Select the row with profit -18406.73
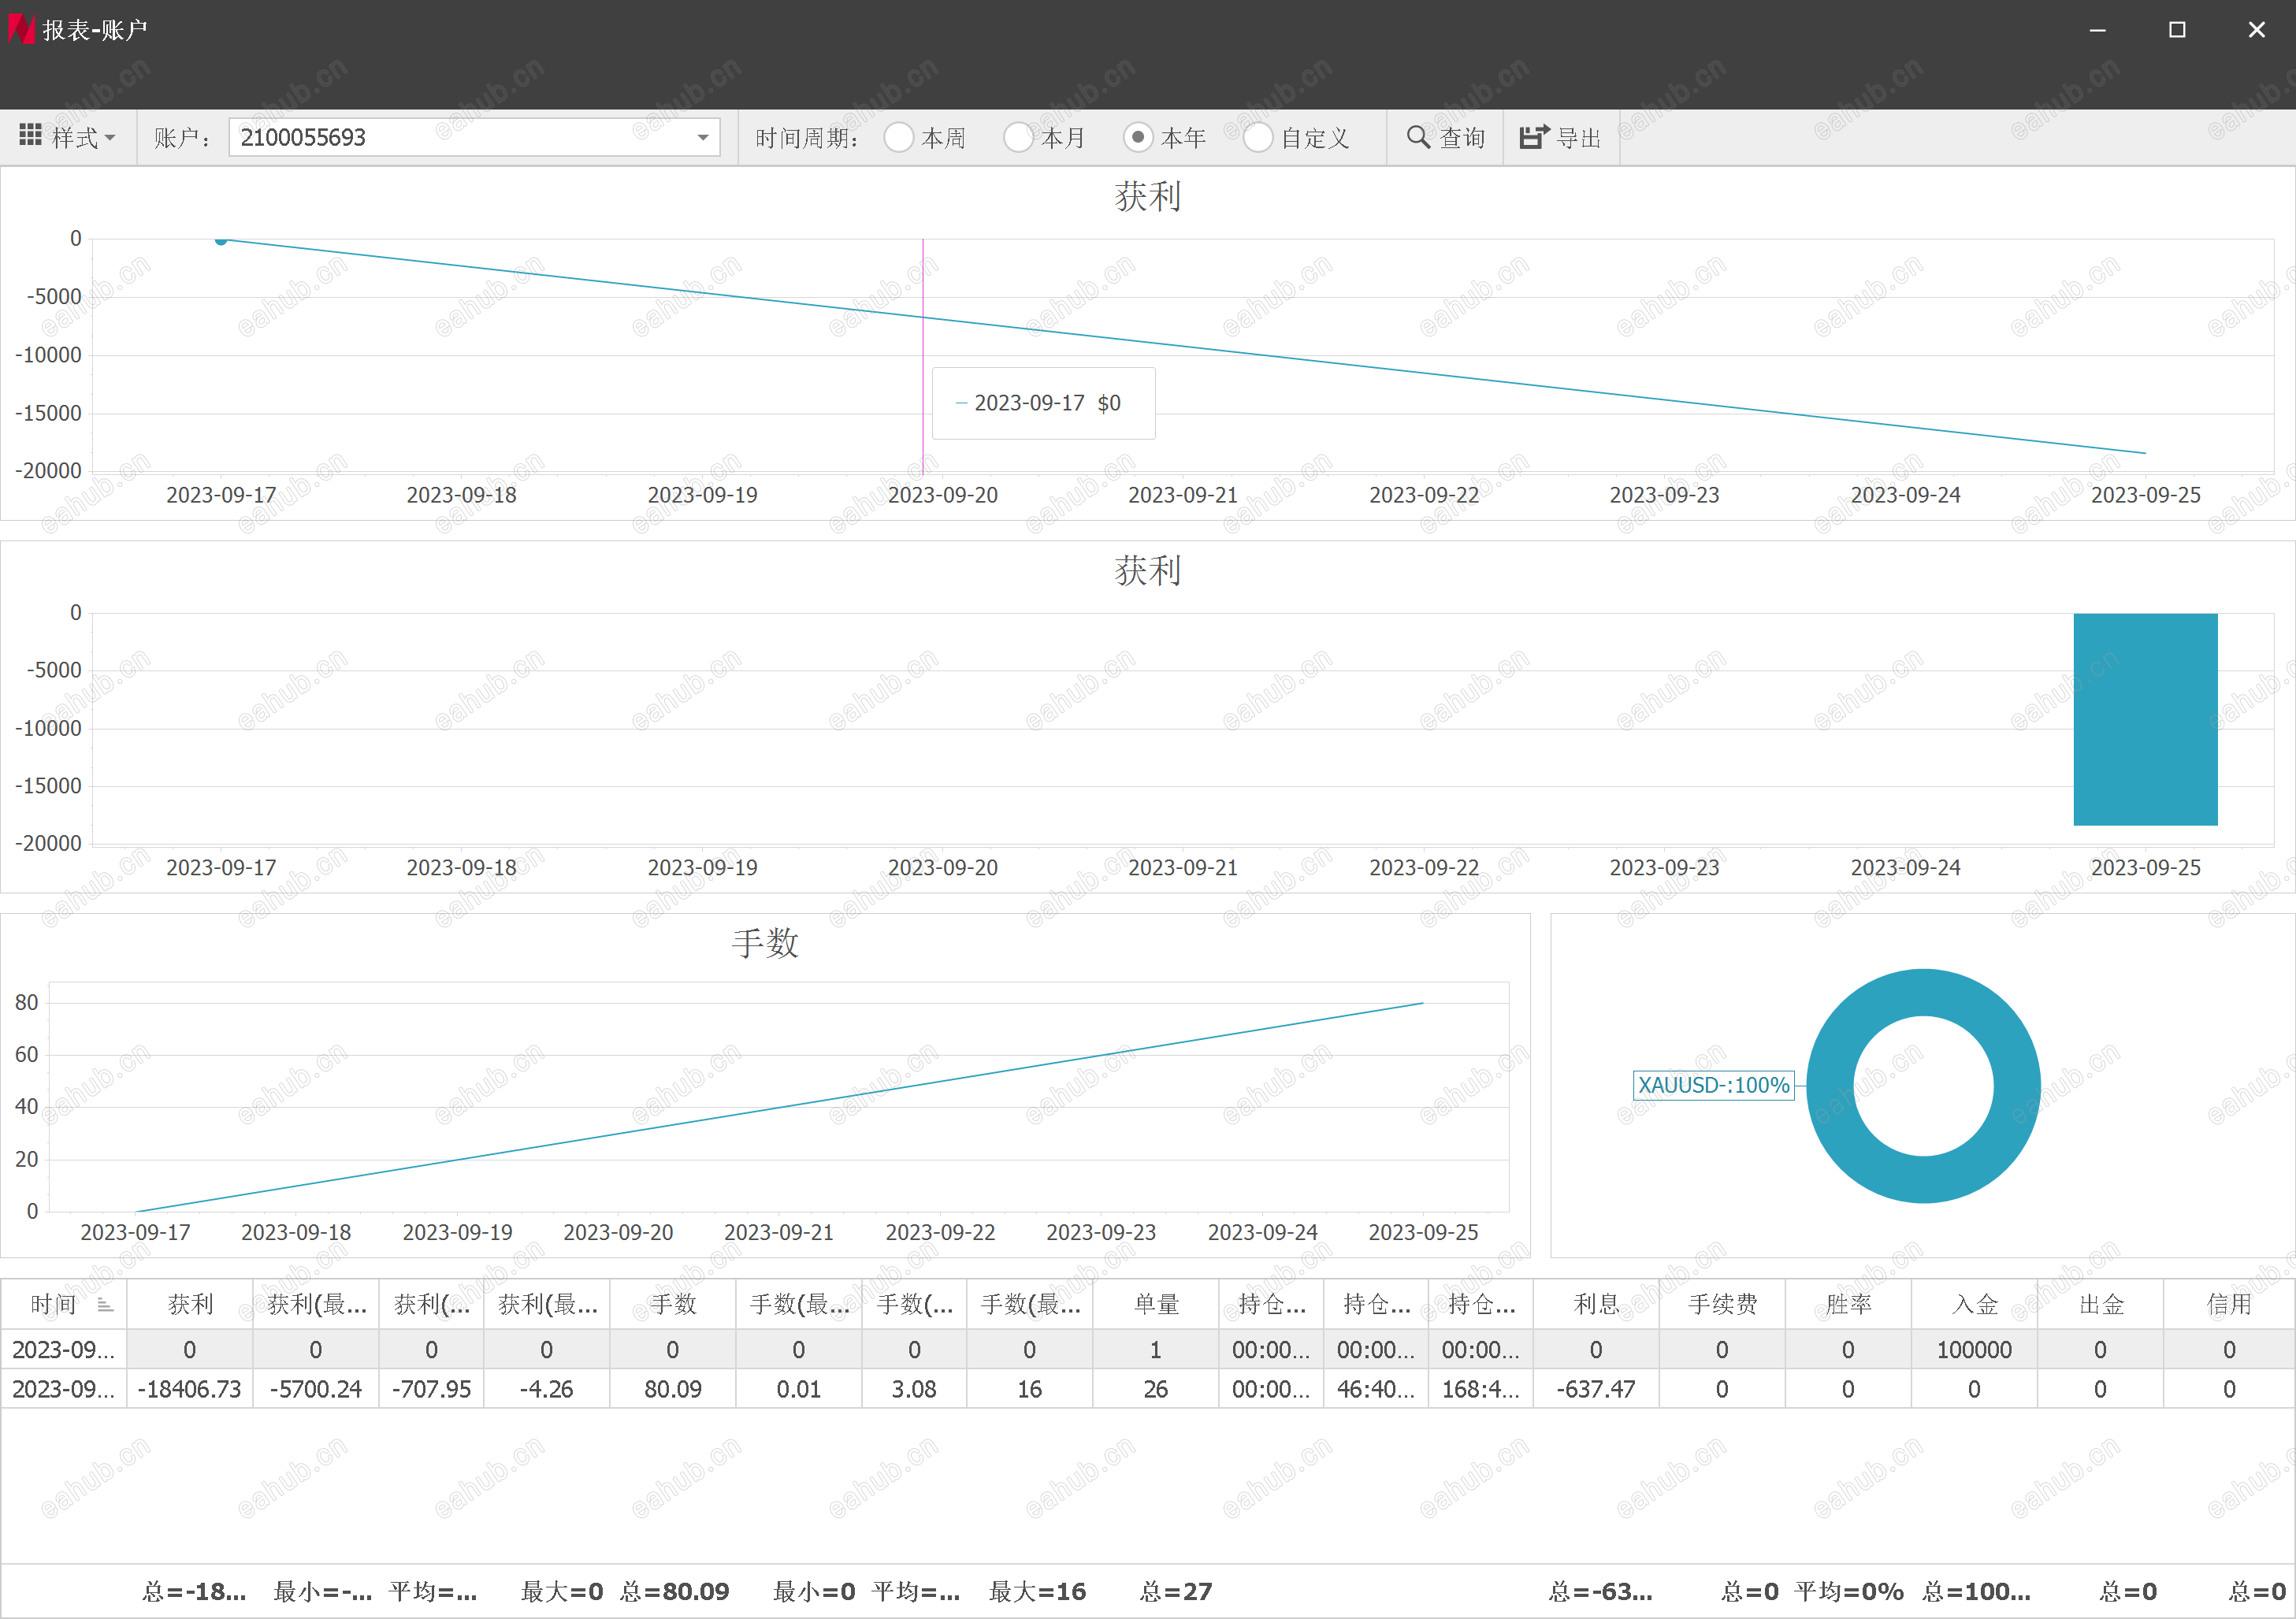Viewport: 2296px width, 1619px height. (190, 1389)
